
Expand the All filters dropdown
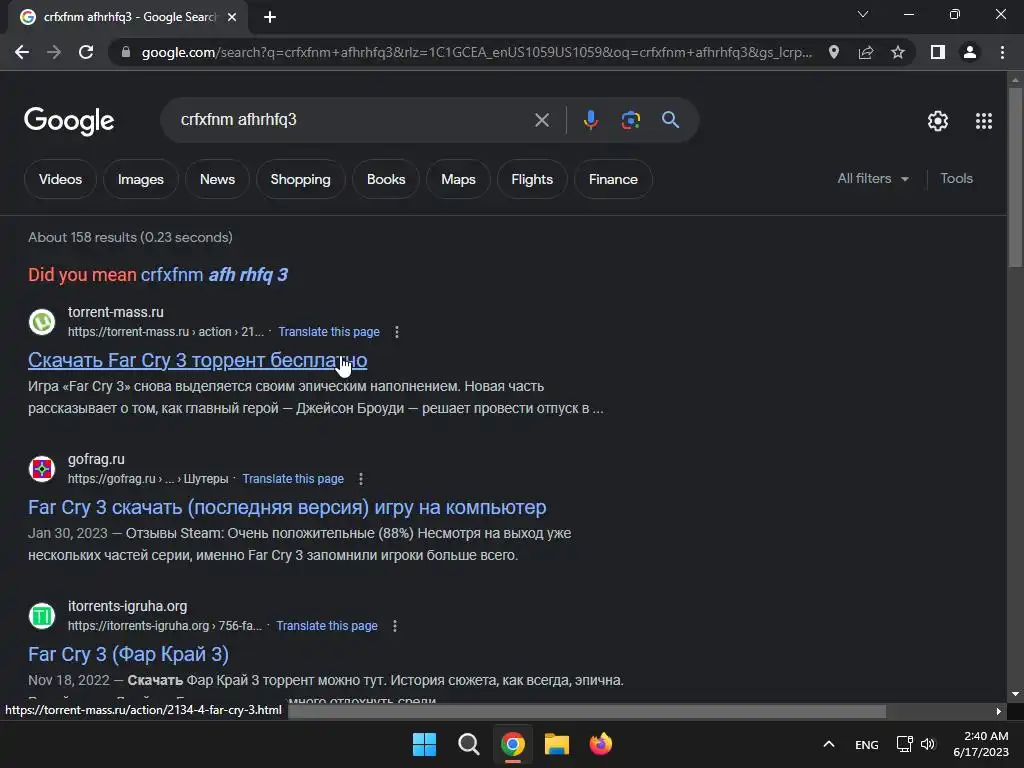tap(873, 178)
